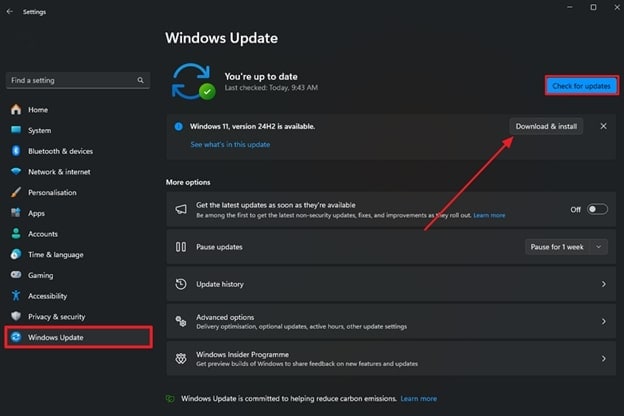Screen dimensions: 624x416
Task: Click the Network & internet Wi-Fi icon
Action: [x=16, y=172]
